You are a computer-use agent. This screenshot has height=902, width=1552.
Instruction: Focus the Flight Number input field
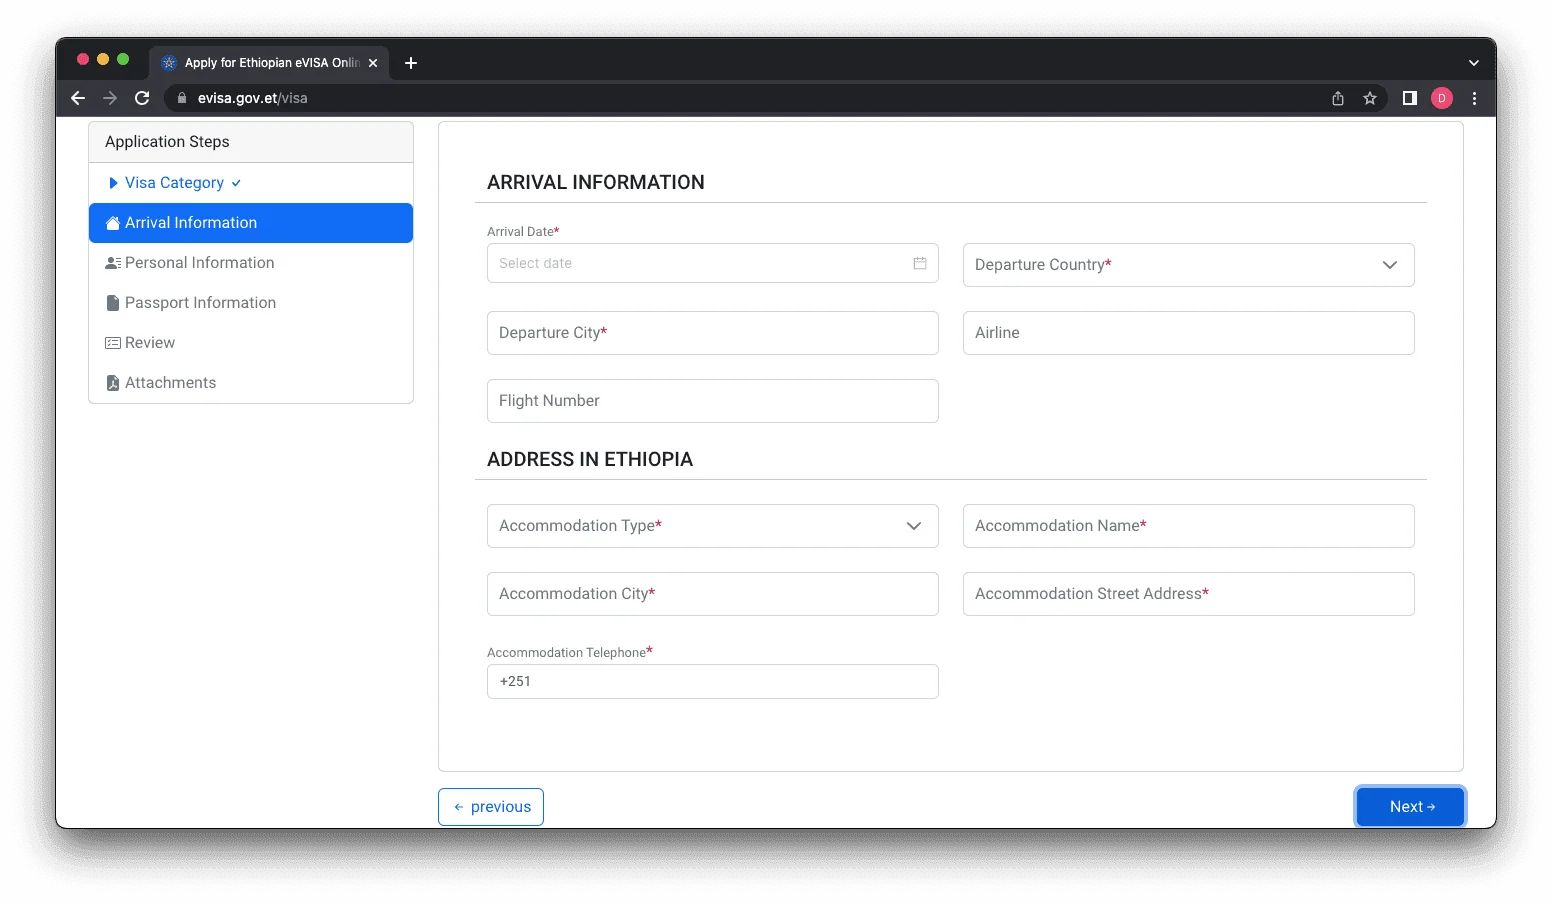(x=712, y=401)
